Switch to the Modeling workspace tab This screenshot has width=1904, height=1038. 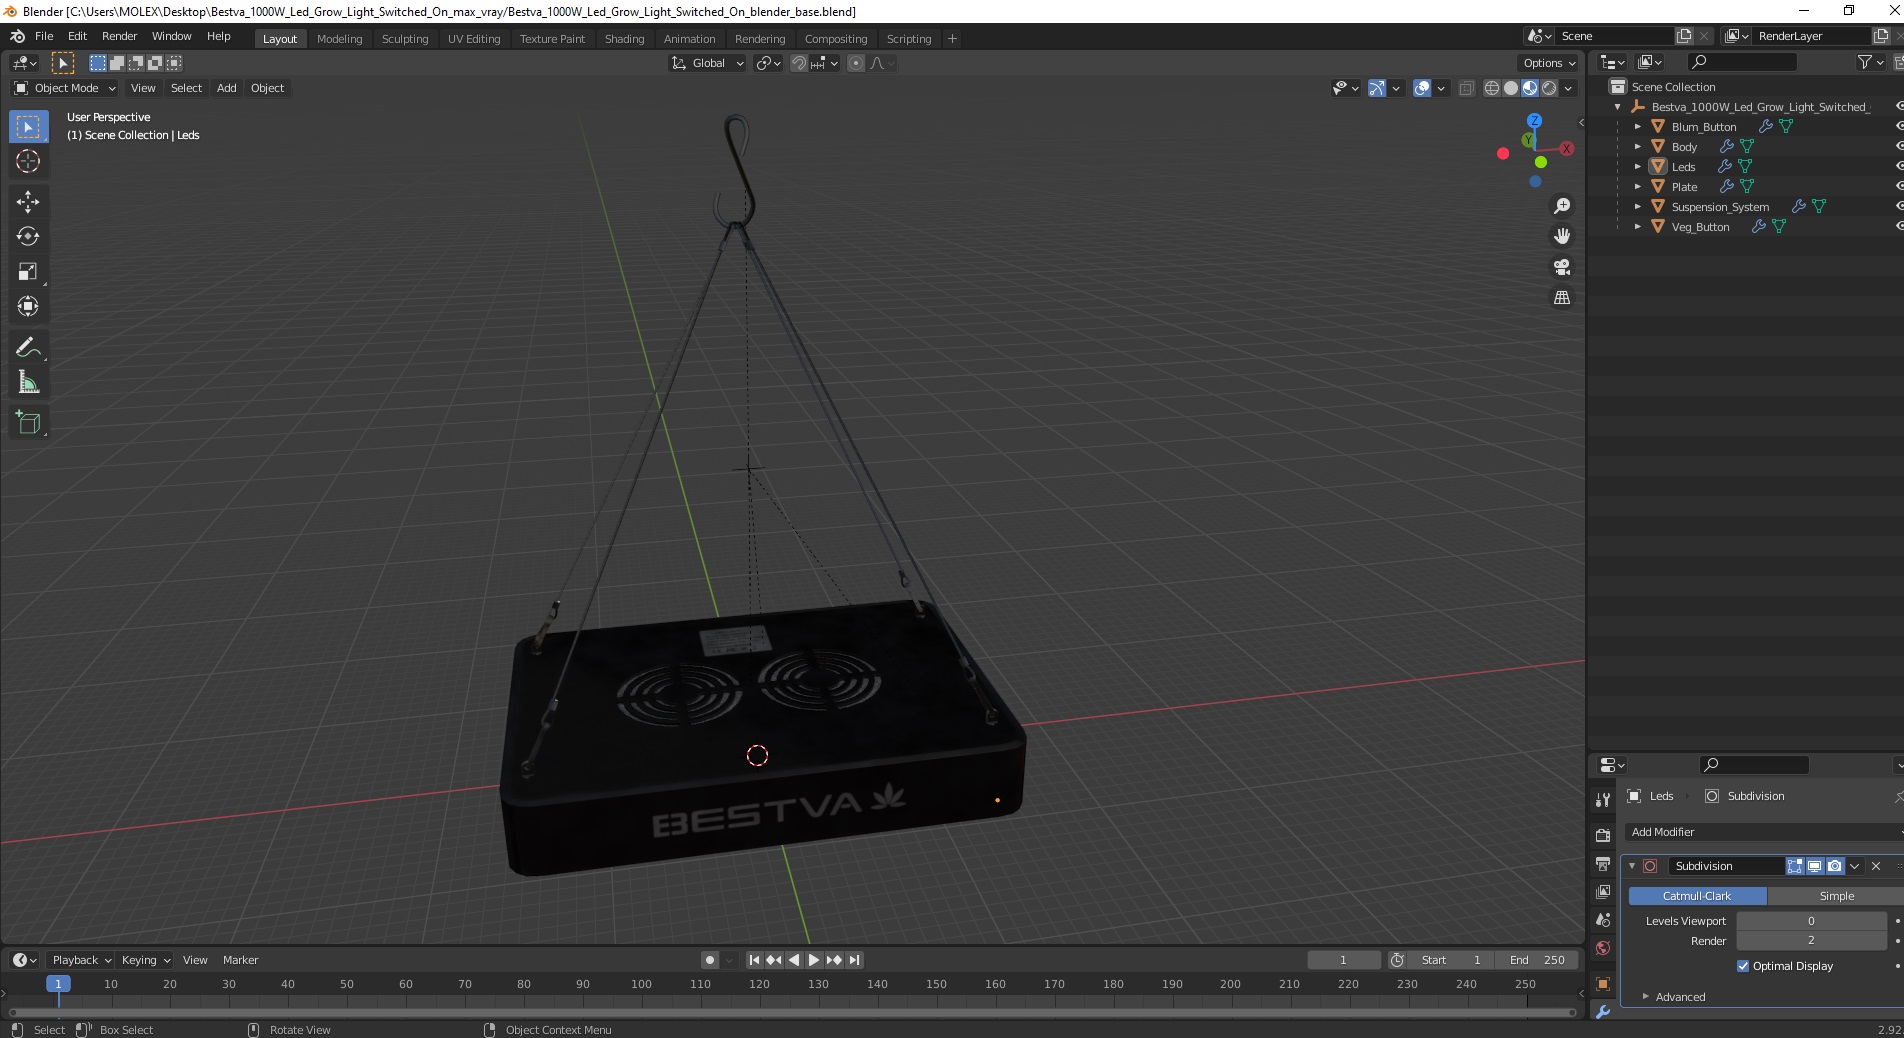pyautogui.click(x=339, y=39)
